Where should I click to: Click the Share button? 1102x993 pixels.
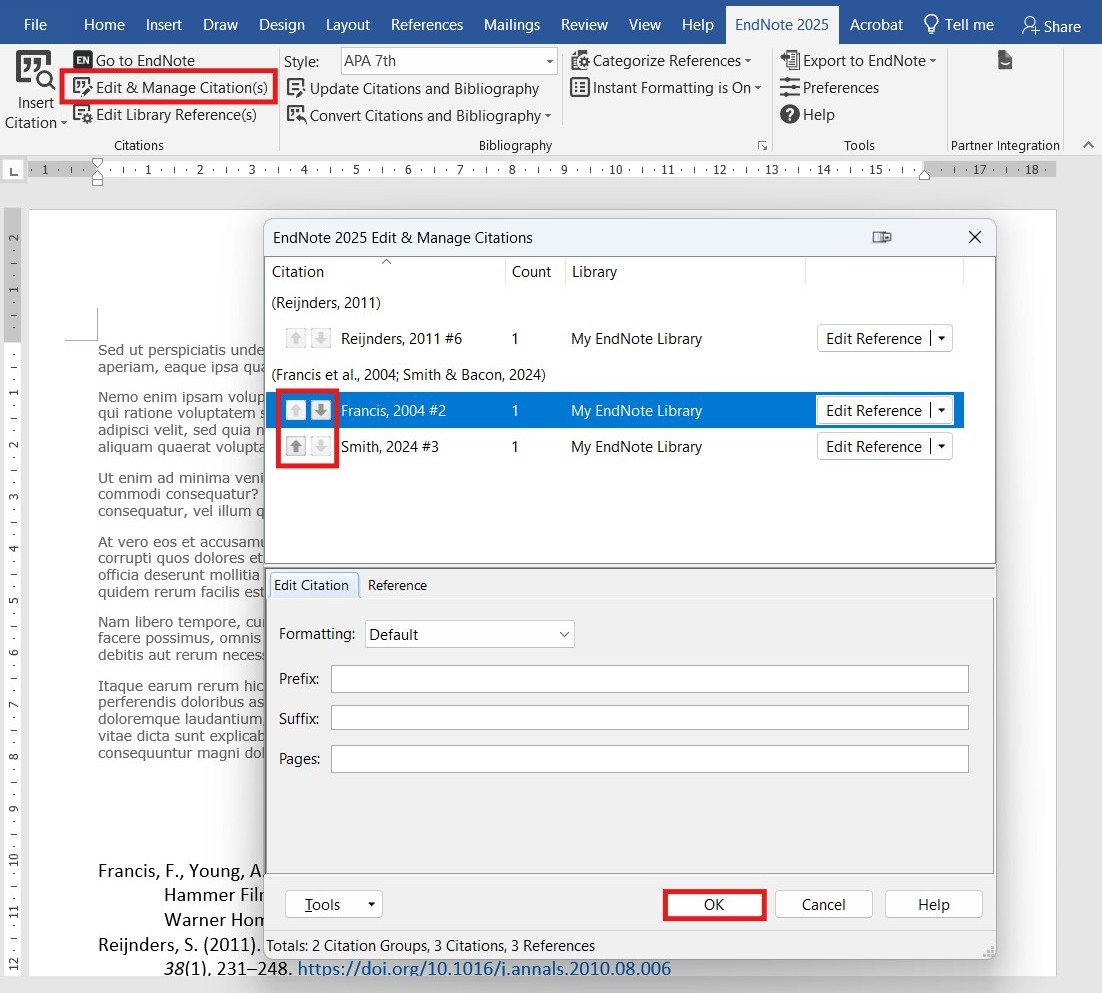pos(1051,26)
